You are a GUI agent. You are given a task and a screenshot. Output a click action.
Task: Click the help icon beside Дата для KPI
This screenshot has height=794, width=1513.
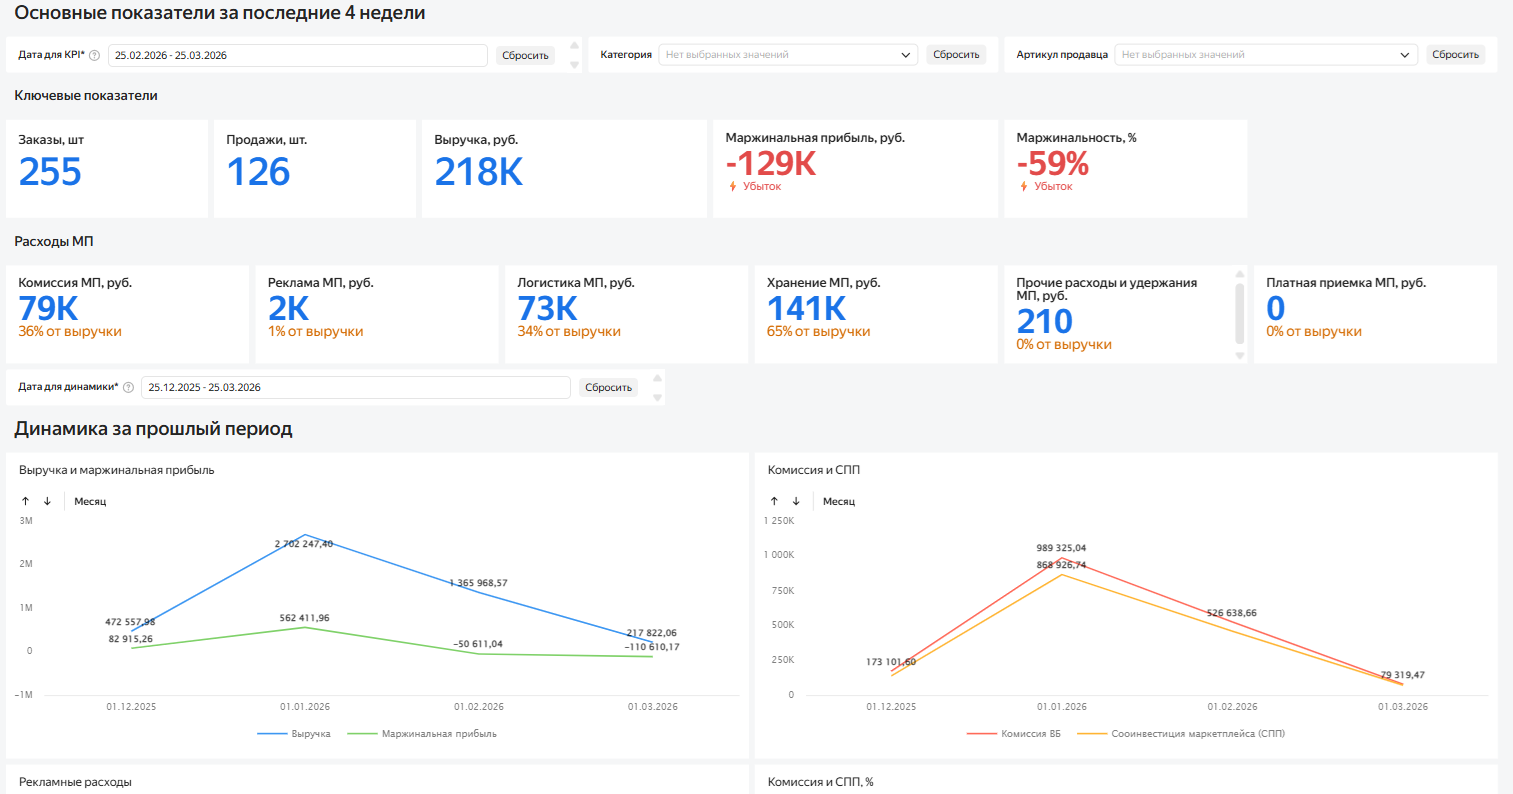click(95, 55)
